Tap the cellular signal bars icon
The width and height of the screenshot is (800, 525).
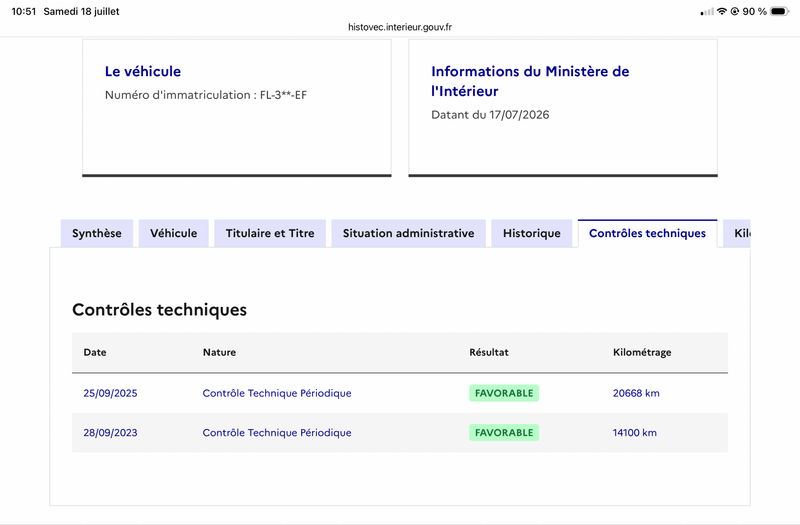[x=707, y=12]
